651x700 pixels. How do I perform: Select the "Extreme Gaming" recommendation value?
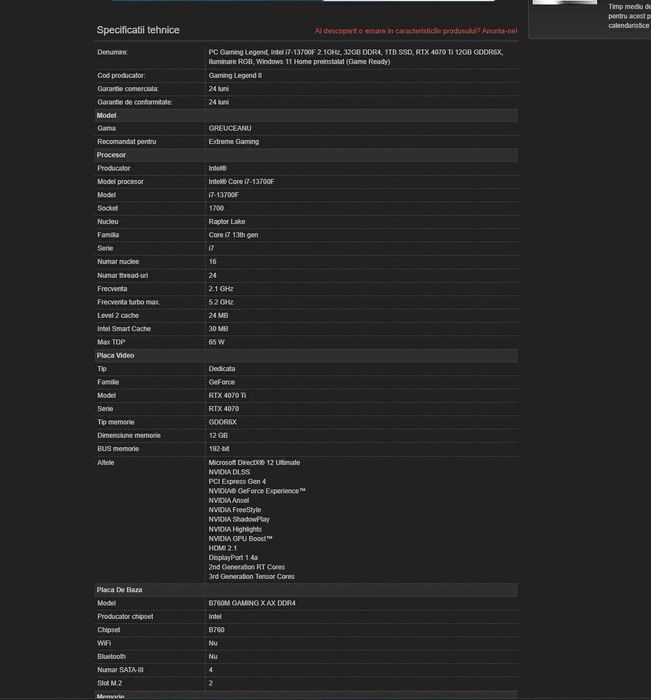tap(233, 142)
